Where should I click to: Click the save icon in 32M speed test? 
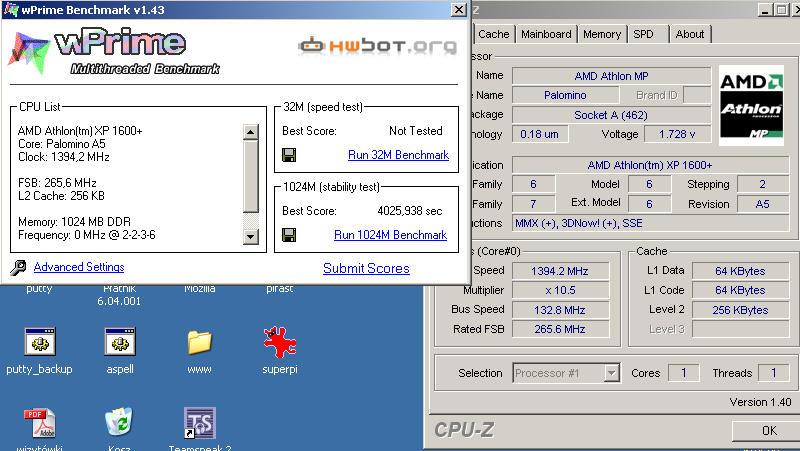(289, 155)
